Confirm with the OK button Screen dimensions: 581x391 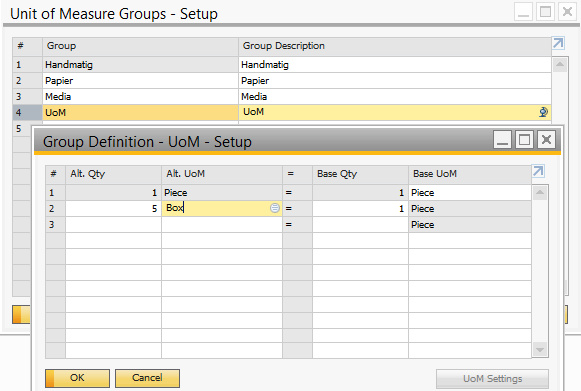(77, 378)
